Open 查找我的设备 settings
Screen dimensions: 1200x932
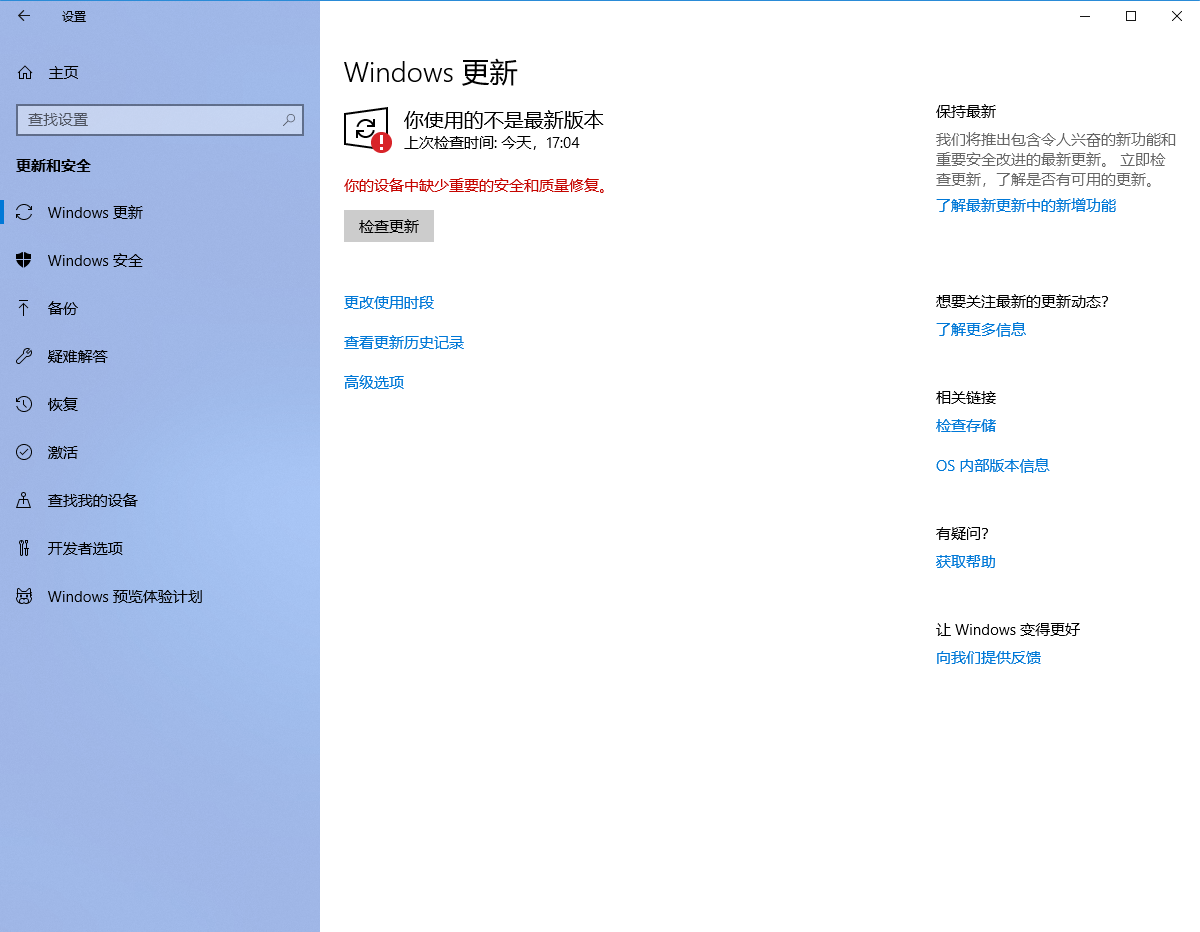(160, 500)
